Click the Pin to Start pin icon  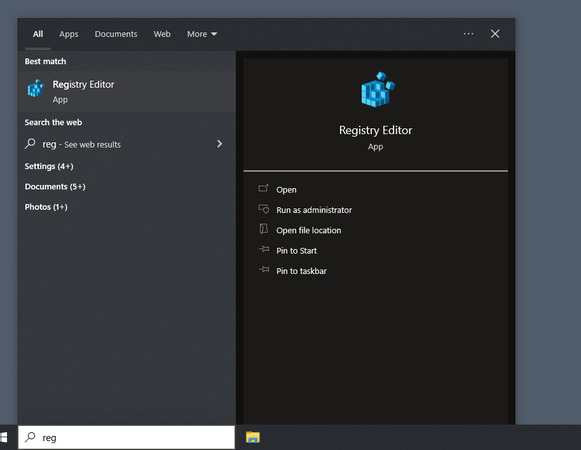click(264, 249)
